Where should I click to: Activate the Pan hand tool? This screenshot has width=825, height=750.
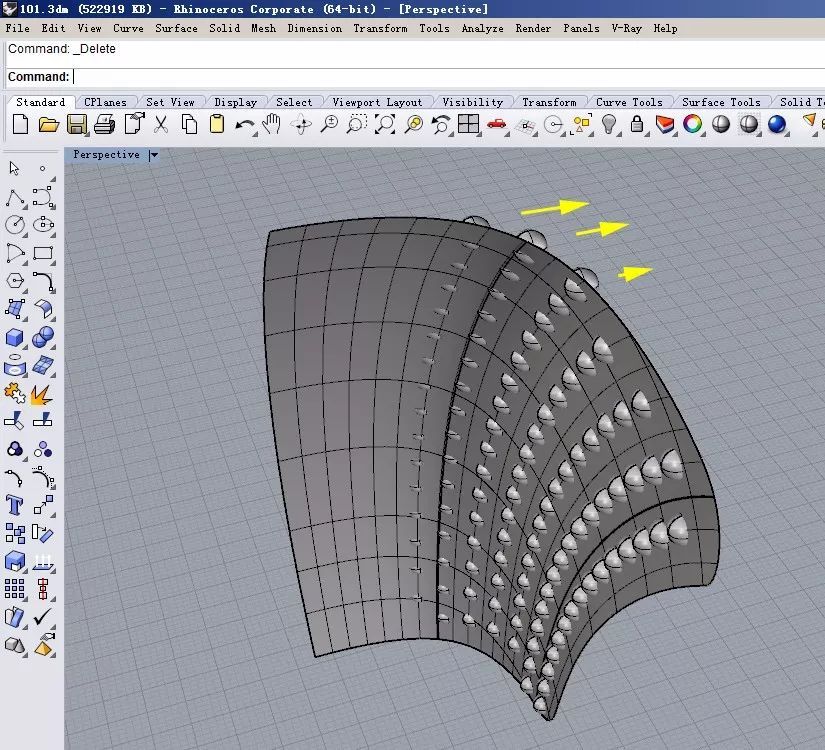pos(272,124)
